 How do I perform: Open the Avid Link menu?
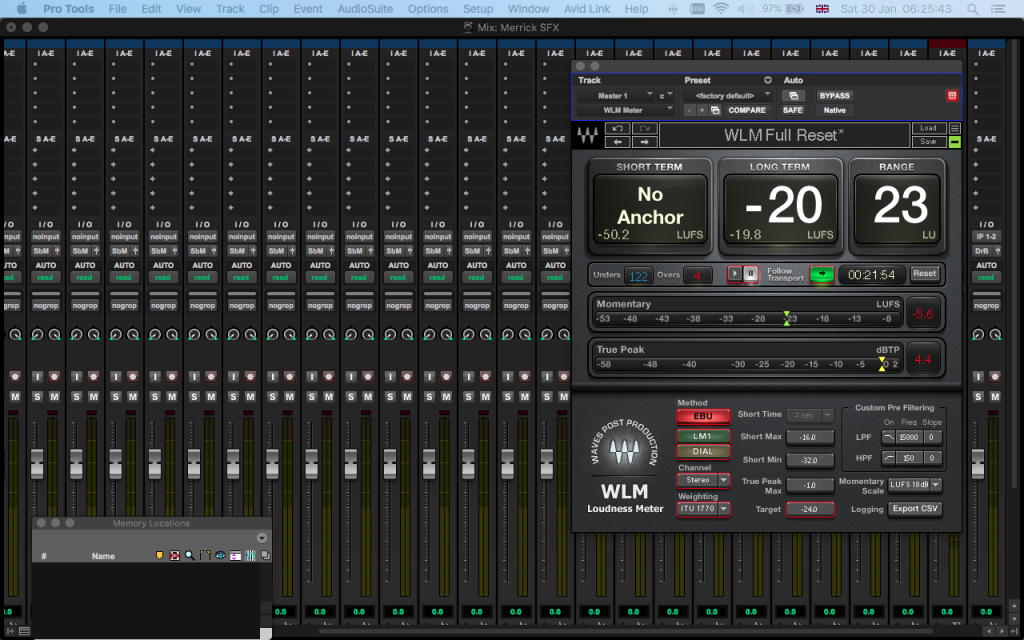(x=586, y=9)
